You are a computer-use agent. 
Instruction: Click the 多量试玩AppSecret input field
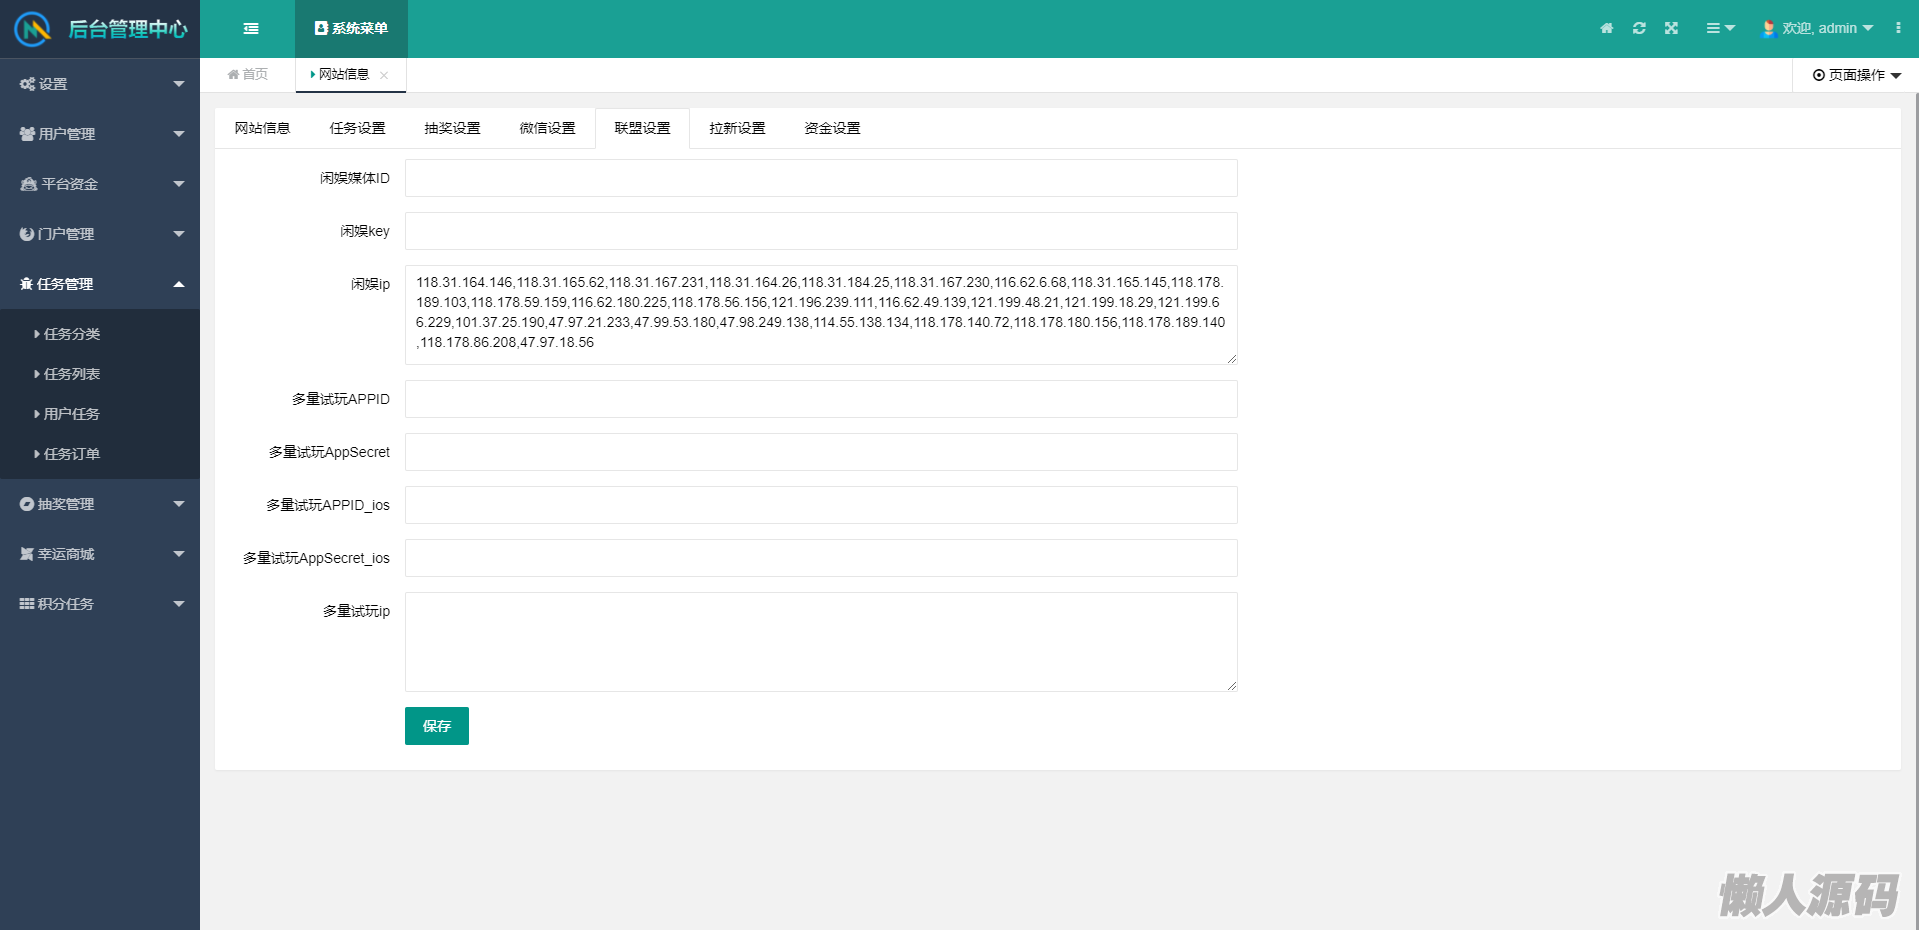coord(821,452)
